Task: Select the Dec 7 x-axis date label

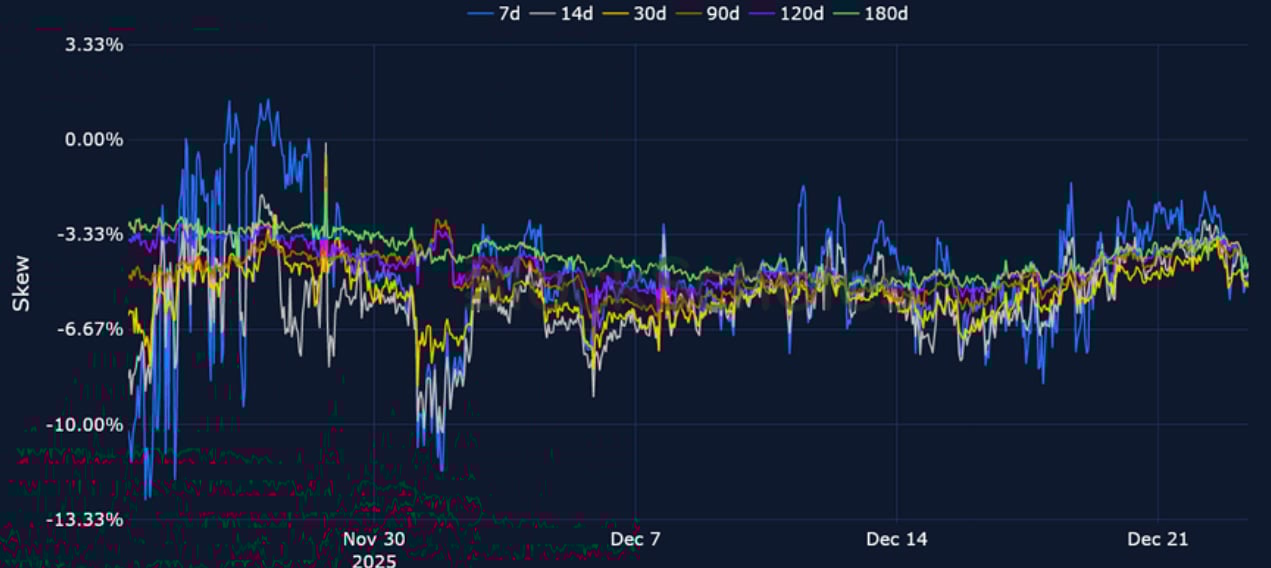Action: pos(636,539)
